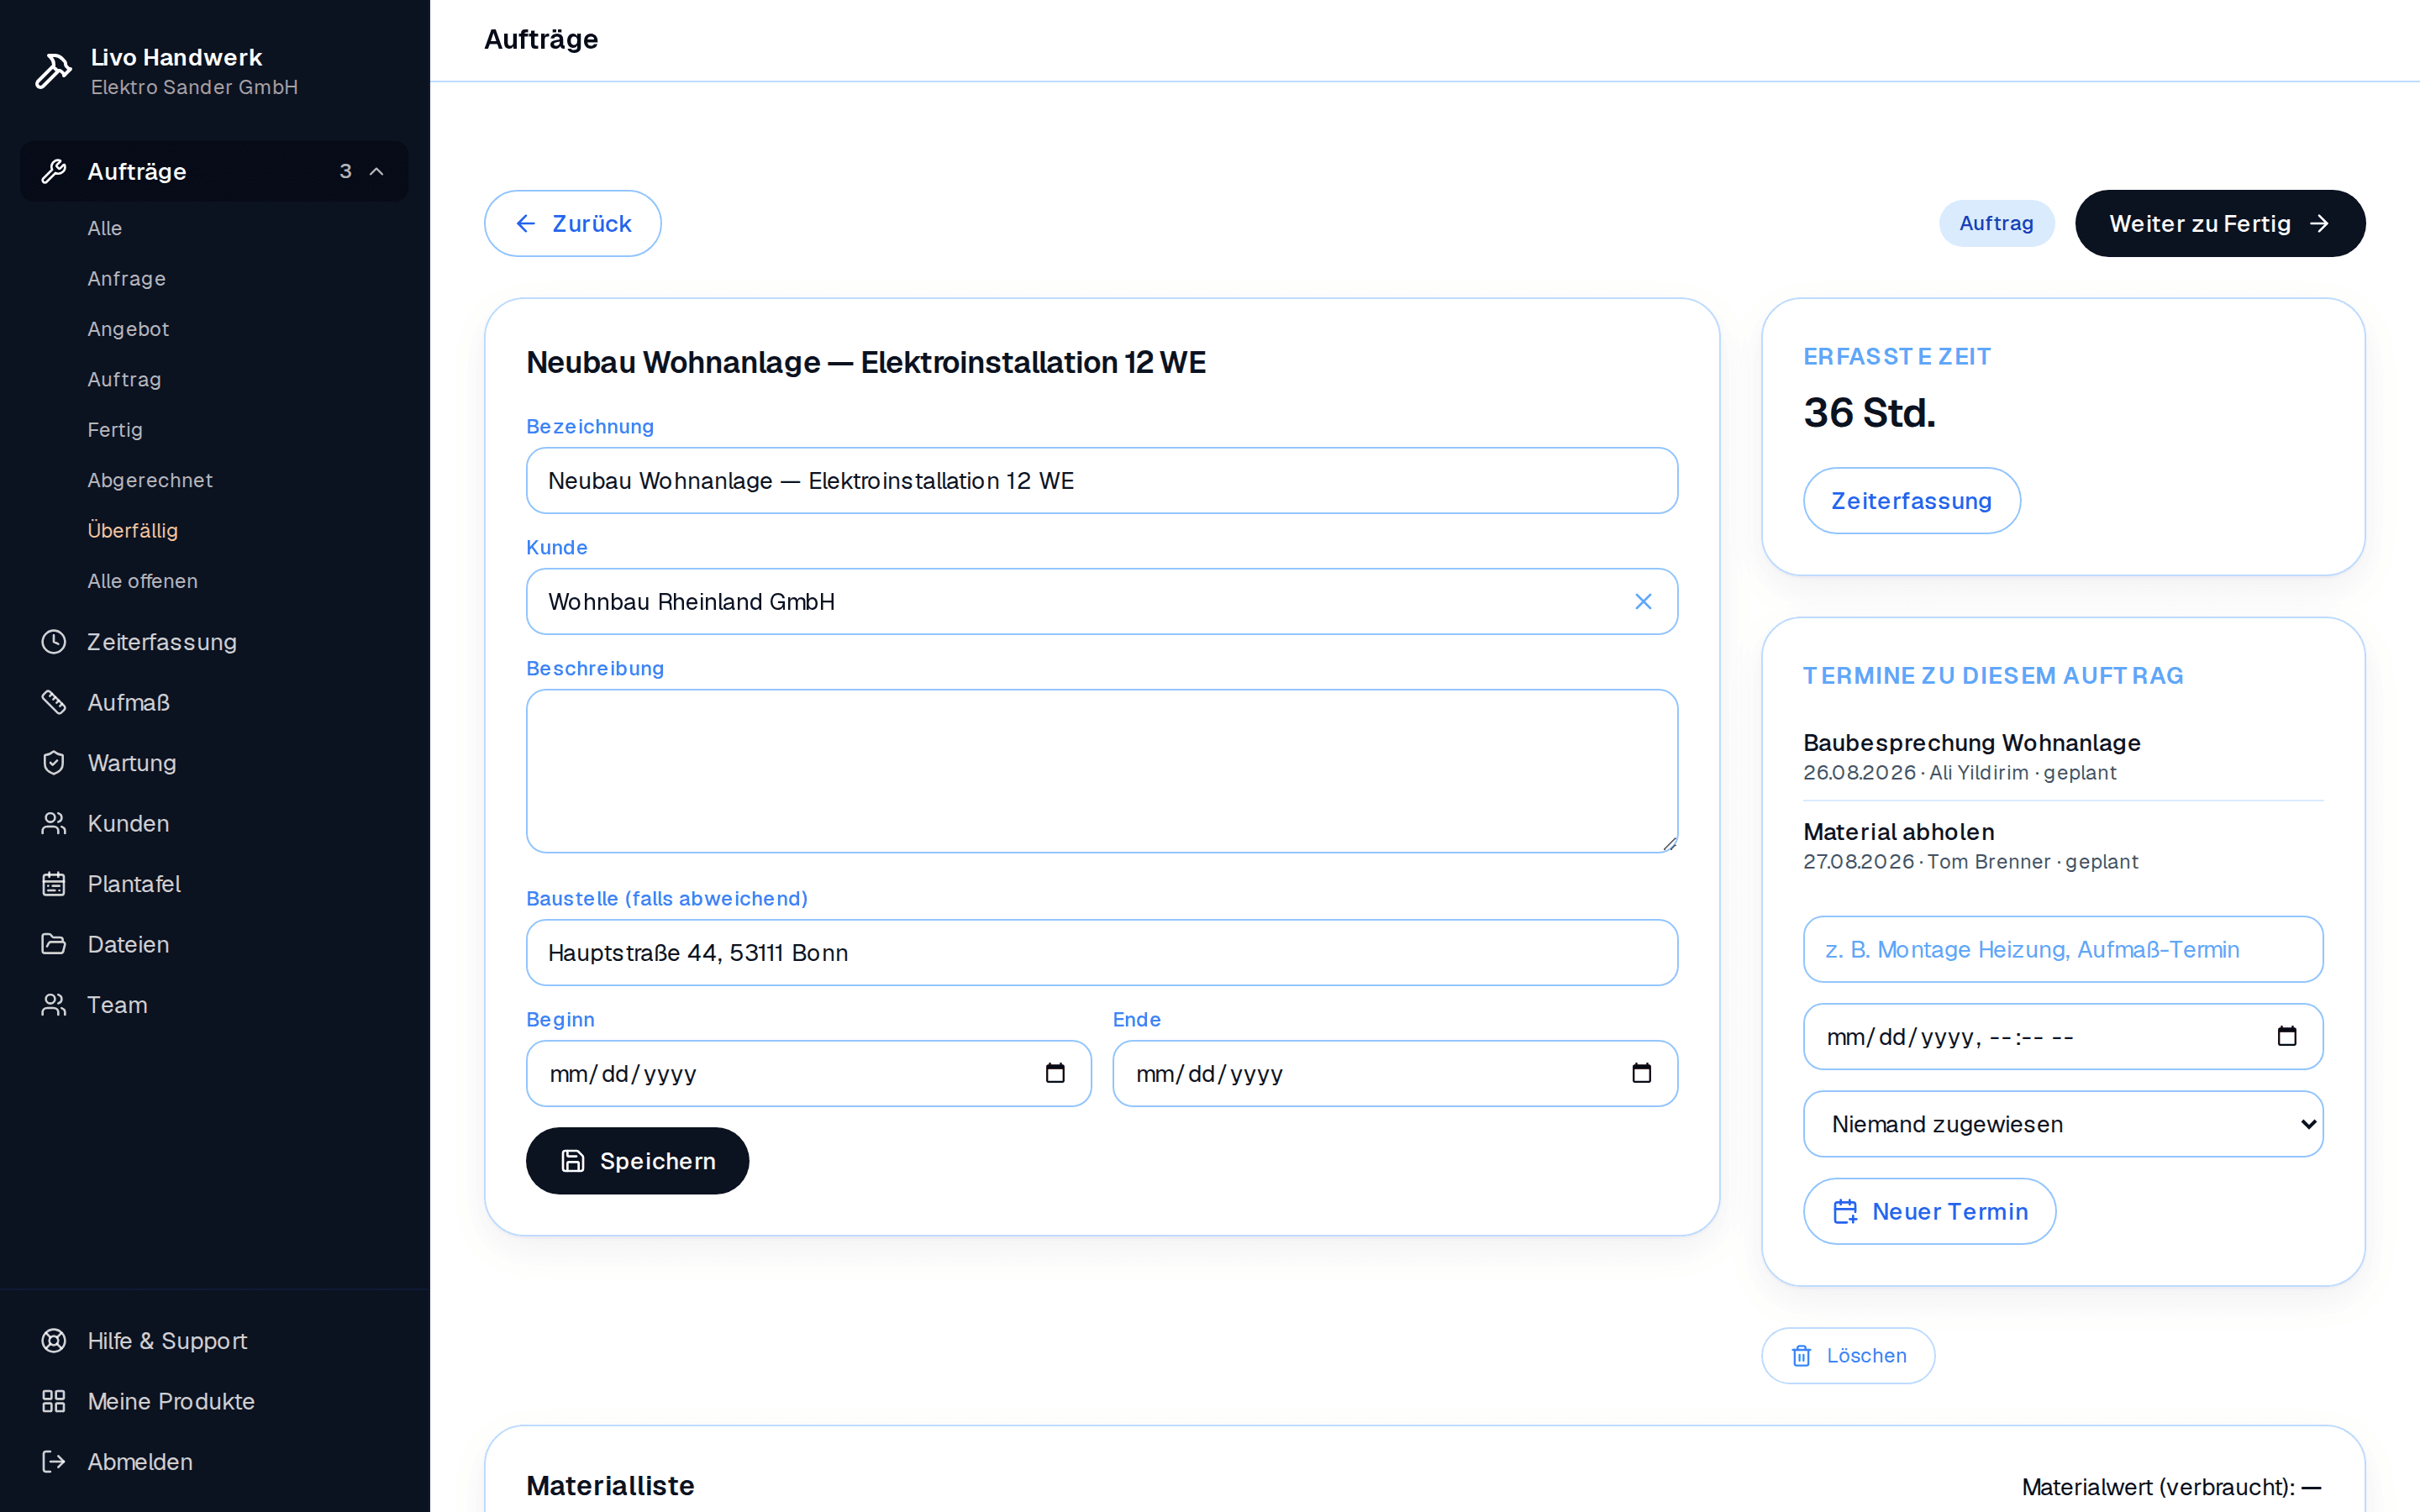Clear the Kunde field with X icon
The height and width of the screenshot is (1512, 2420).
tap(1643, 601)
